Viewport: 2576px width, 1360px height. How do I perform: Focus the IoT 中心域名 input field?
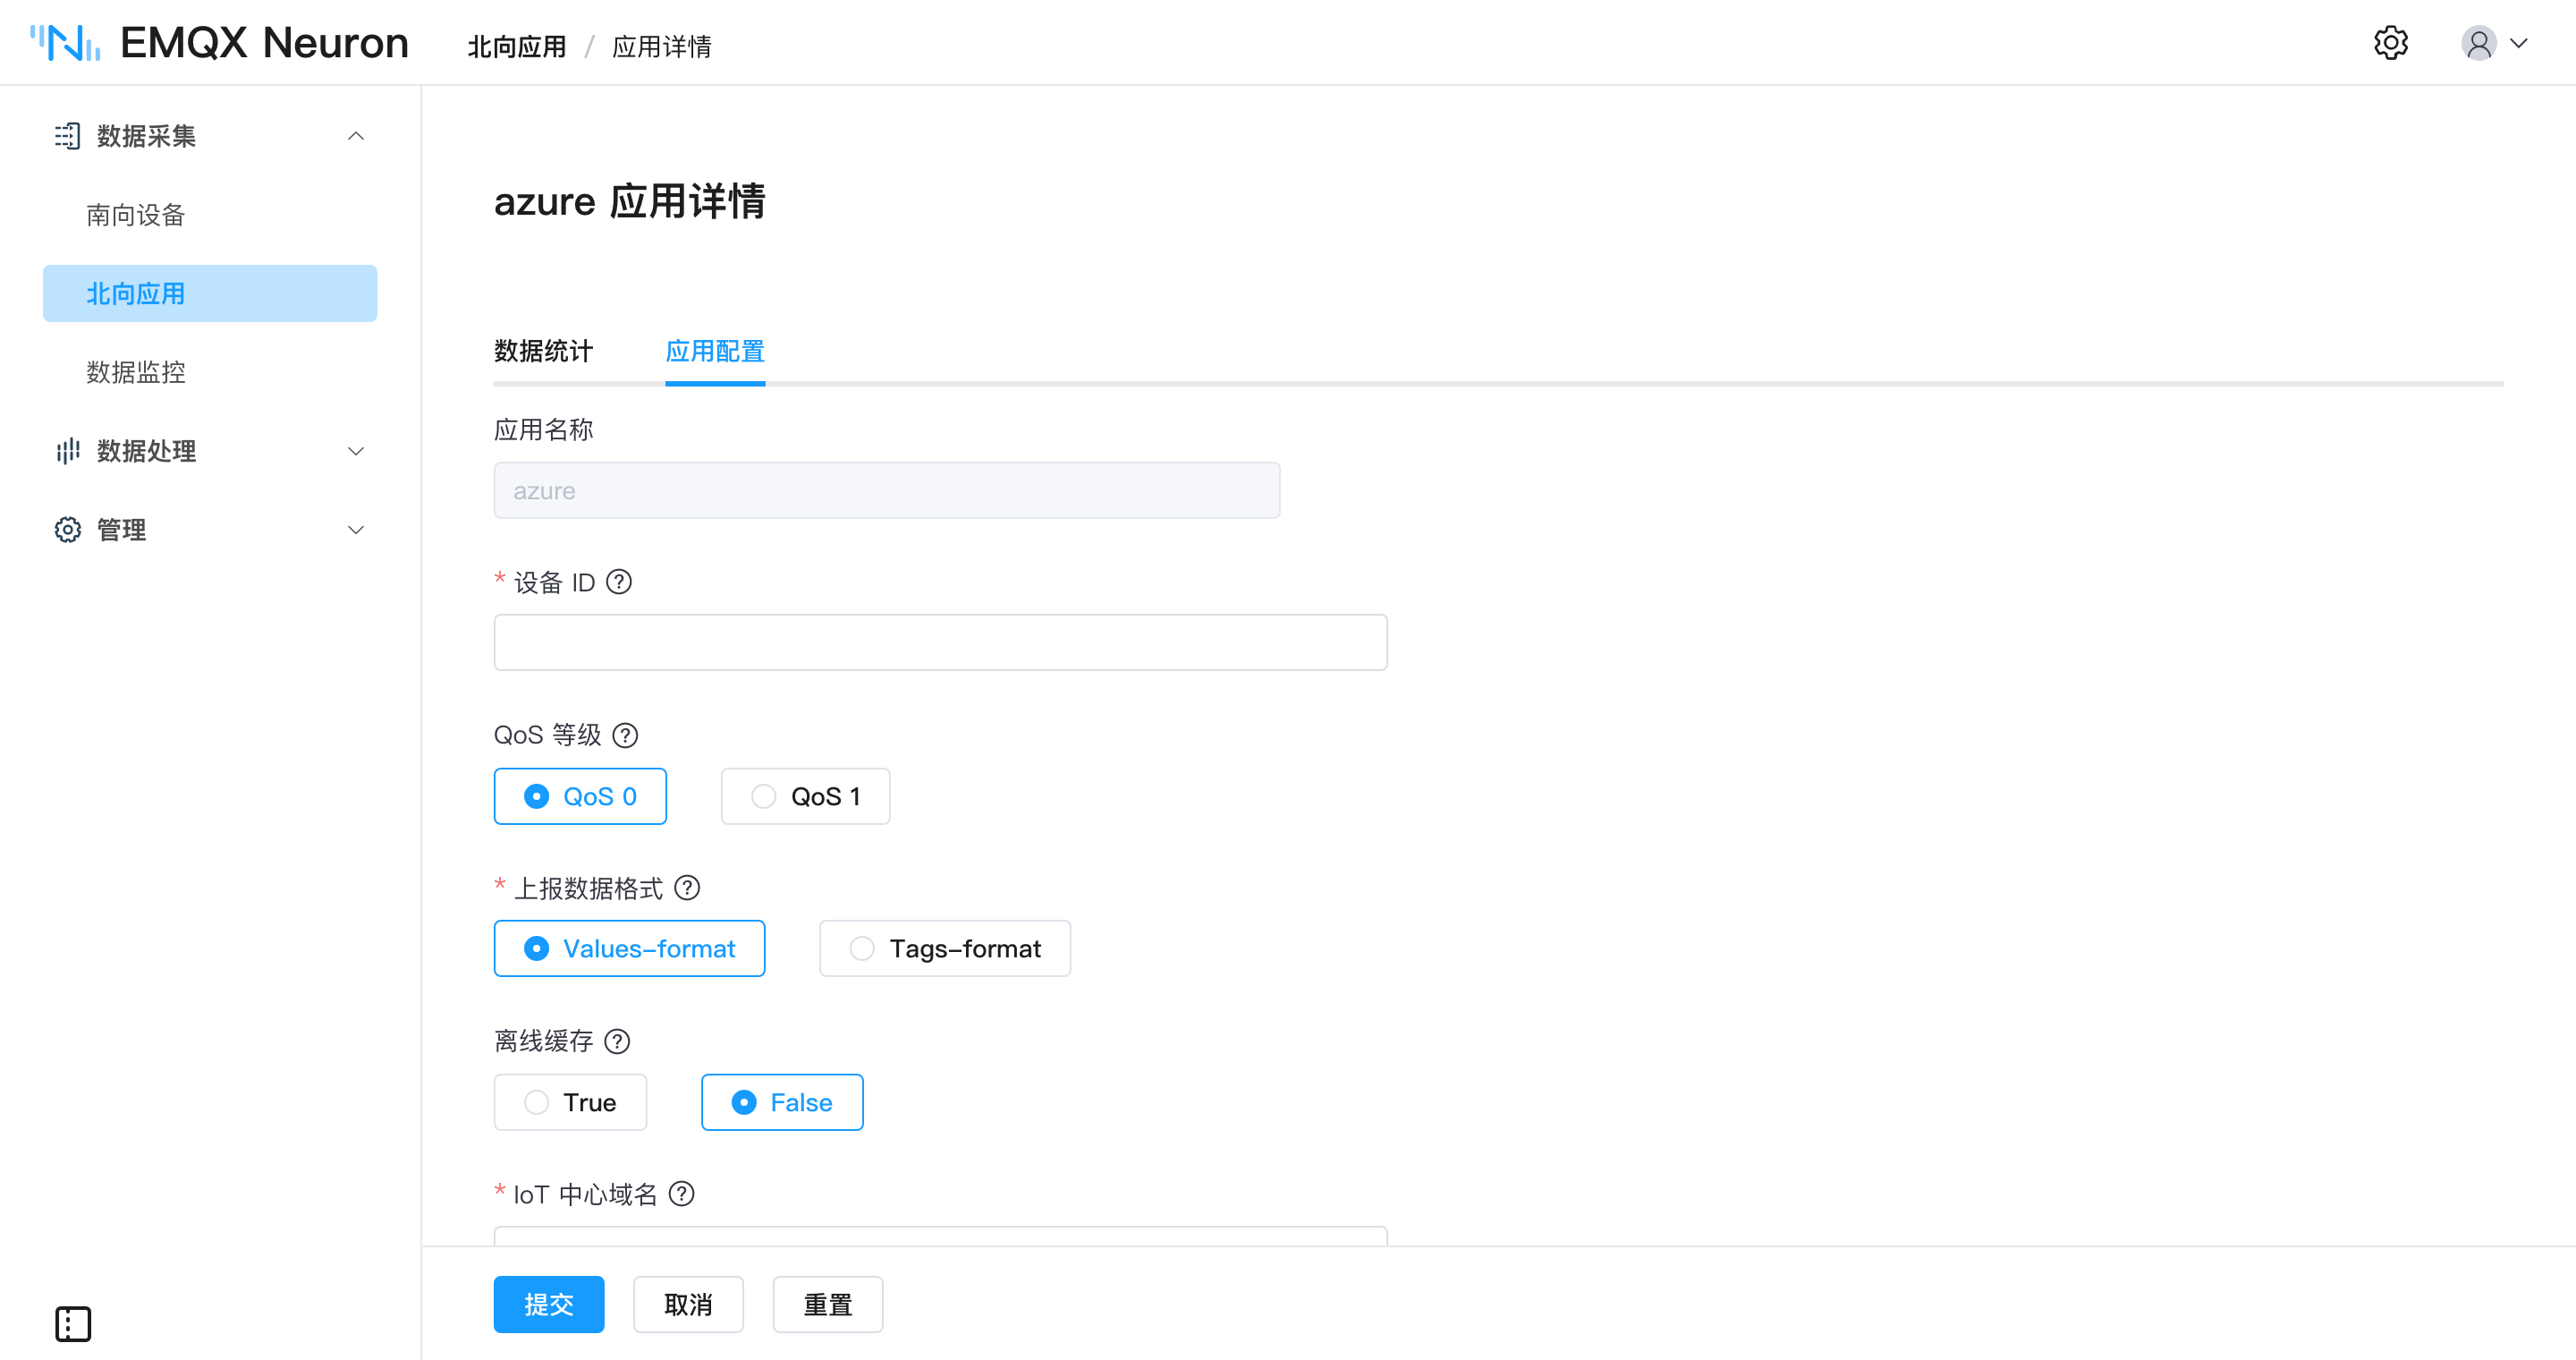tap(940, 1236)
